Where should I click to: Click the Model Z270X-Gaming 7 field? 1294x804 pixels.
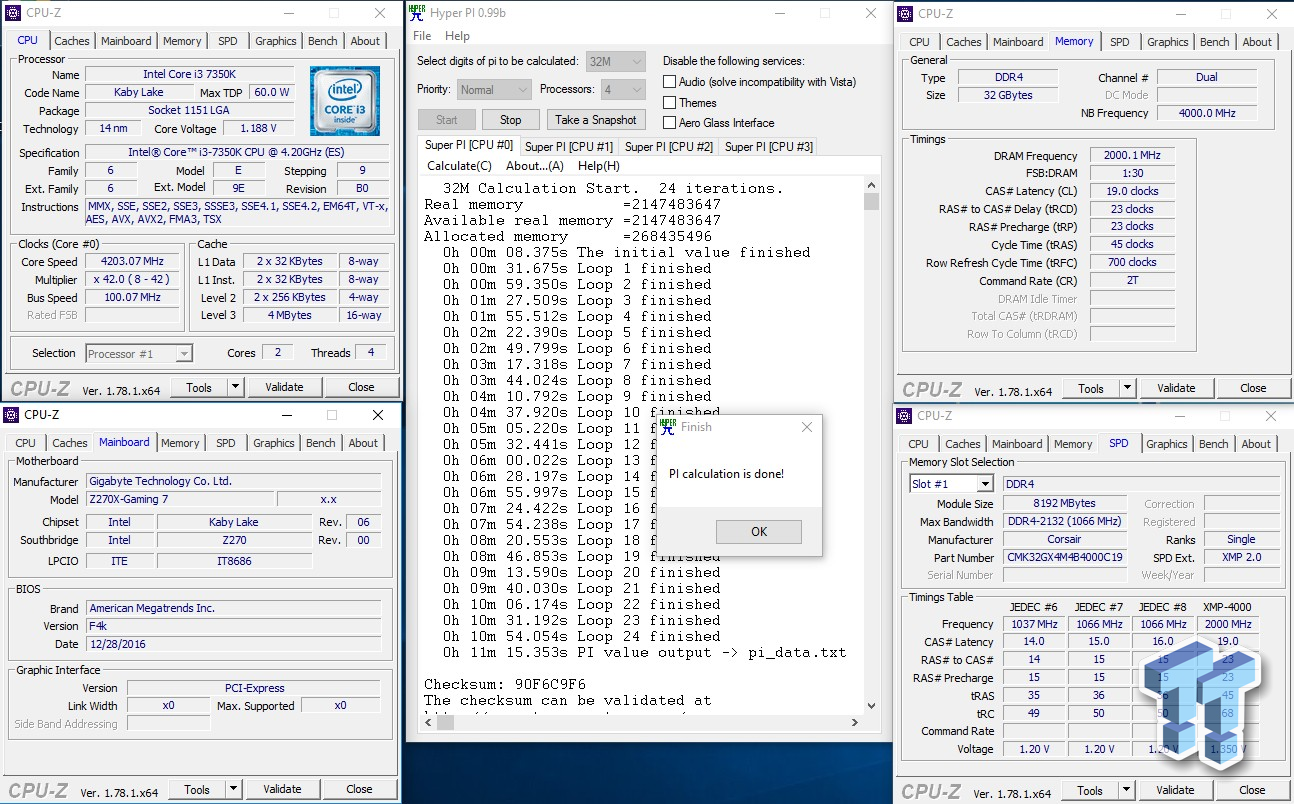[x=180, y=499]
